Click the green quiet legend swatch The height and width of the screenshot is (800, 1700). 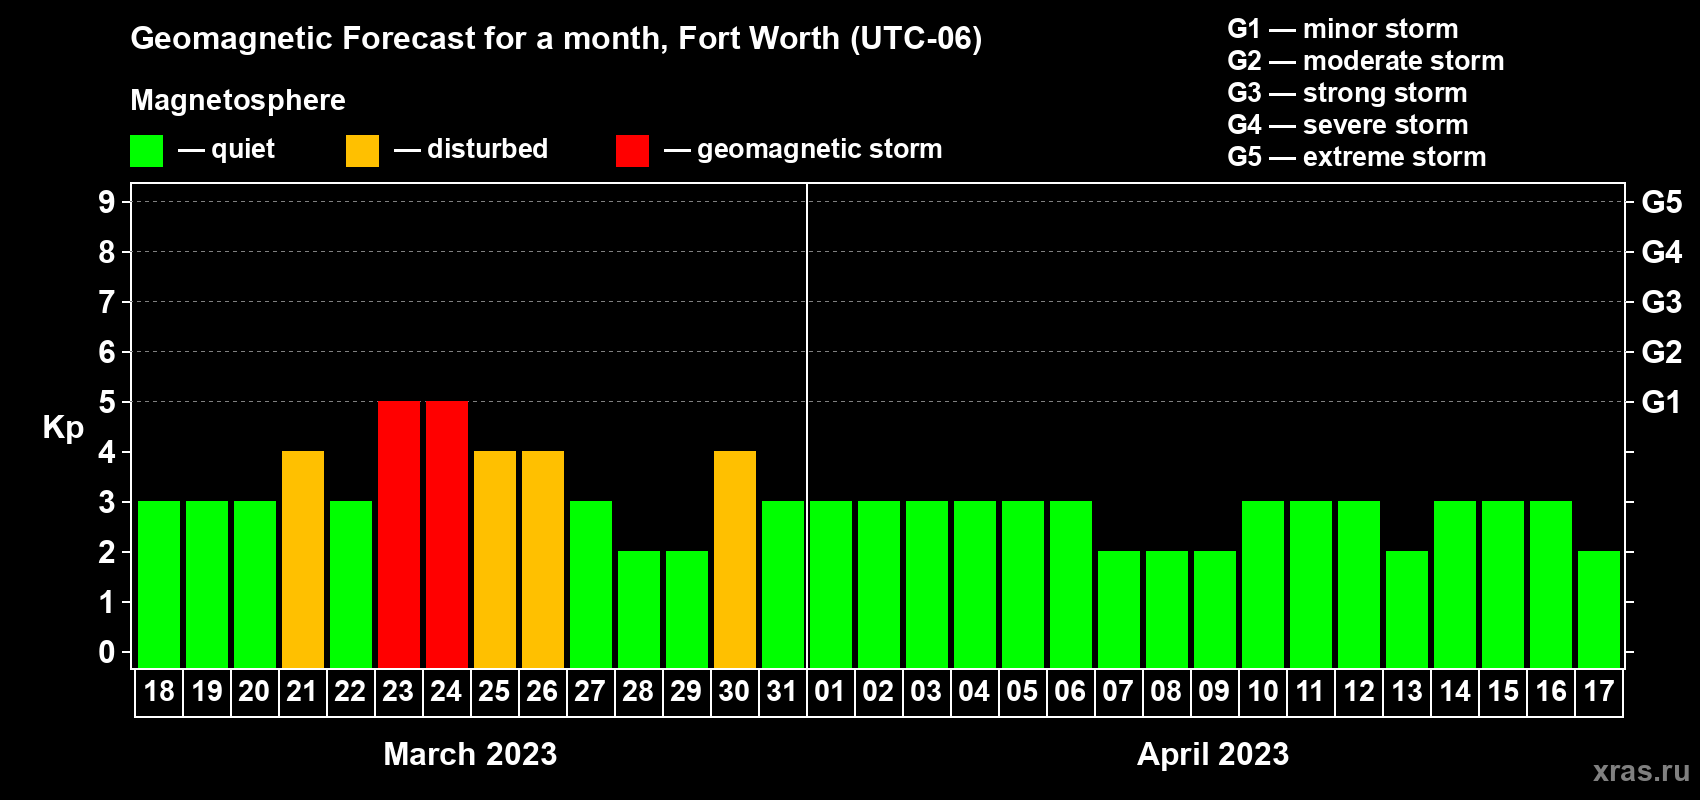click(146, 151)
